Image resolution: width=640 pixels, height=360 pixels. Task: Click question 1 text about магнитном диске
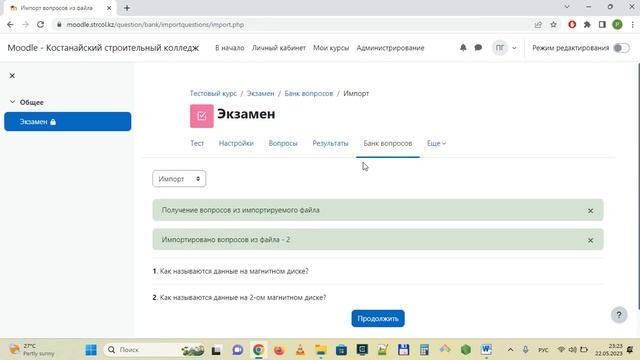[234, 271]
